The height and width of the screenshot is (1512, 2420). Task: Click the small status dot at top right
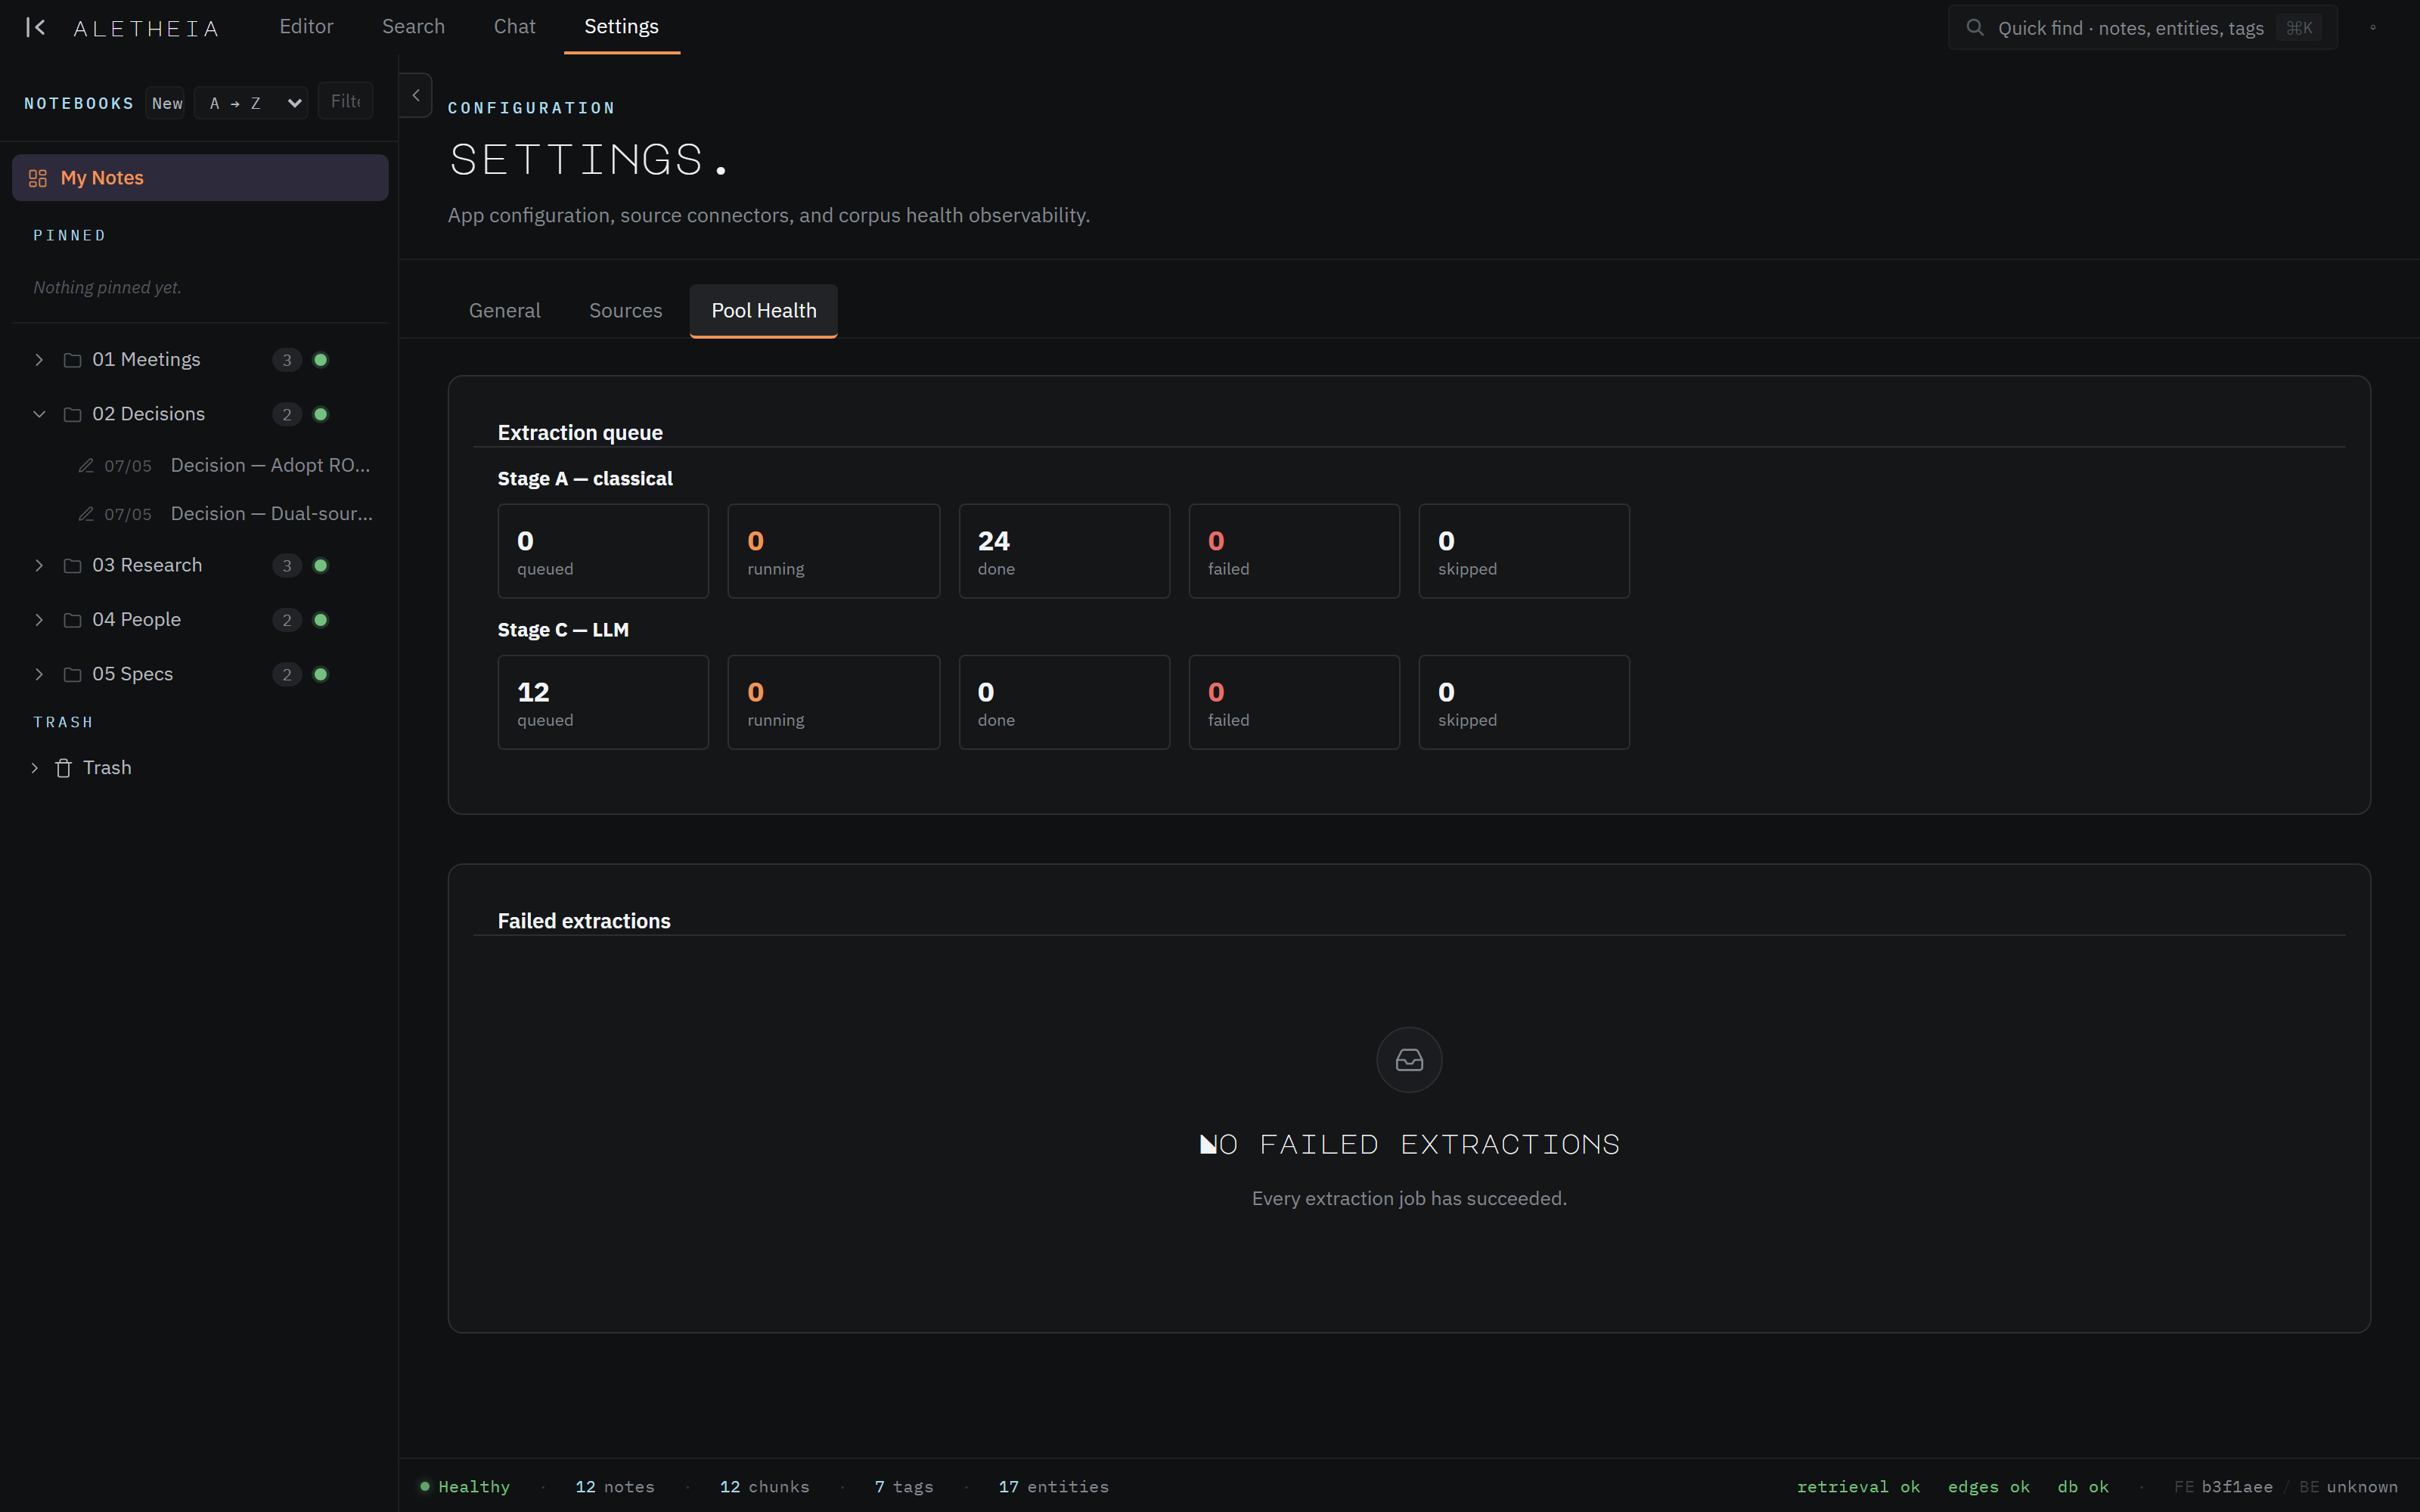[2373, 28]
